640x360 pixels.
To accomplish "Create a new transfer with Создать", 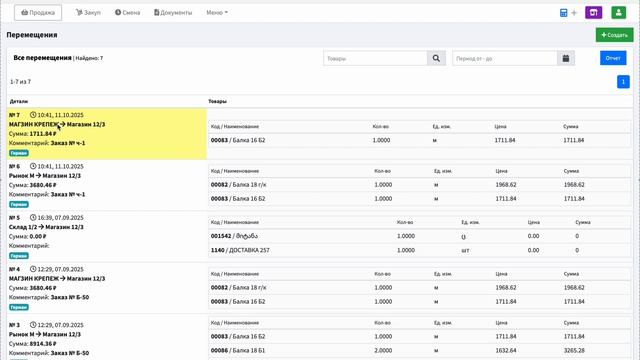I will point(614,35).
